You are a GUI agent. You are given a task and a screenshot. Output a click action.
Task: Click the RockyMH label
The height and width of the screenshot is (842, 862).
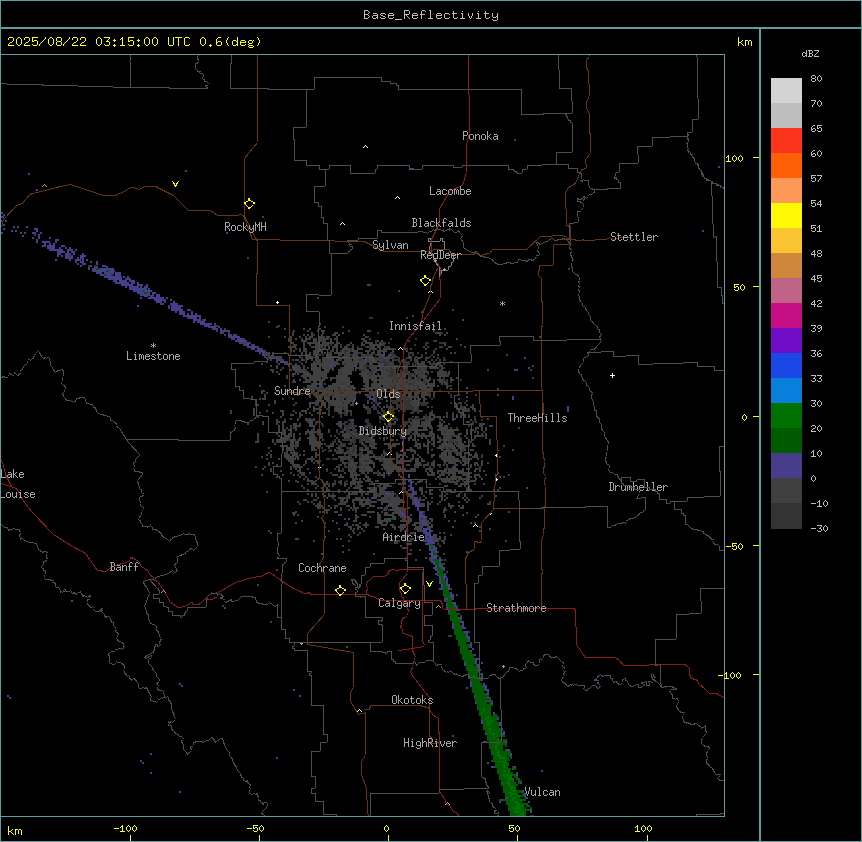pos(245,227)
